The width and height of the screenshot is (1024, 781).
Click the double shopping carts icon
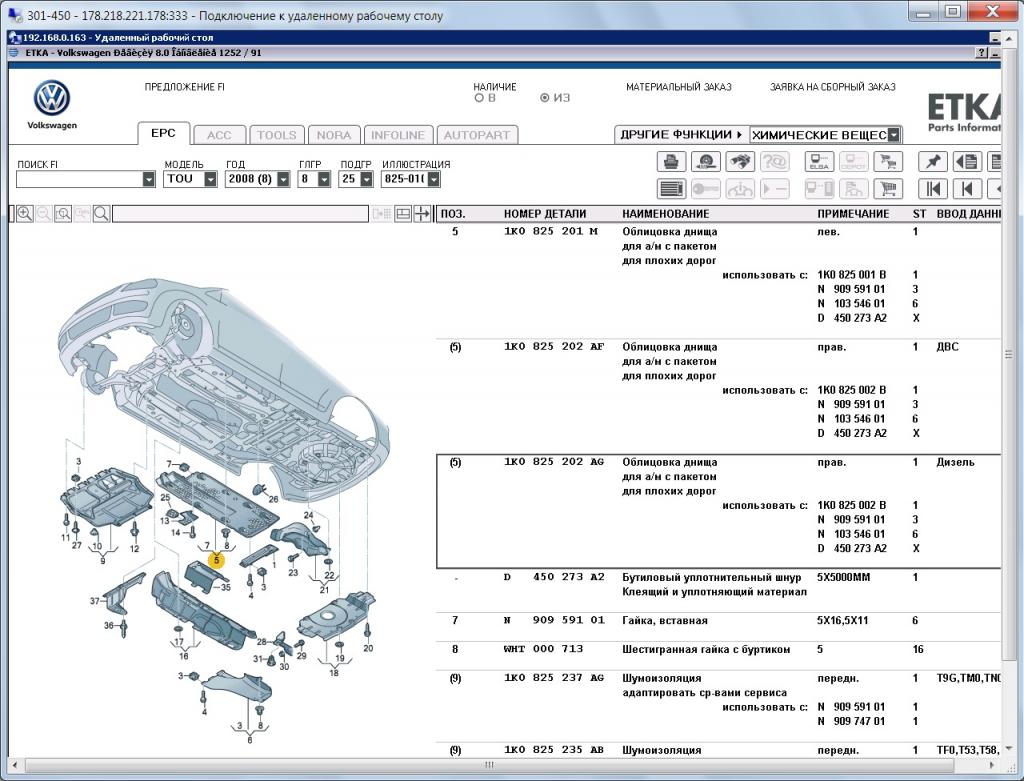888,161
